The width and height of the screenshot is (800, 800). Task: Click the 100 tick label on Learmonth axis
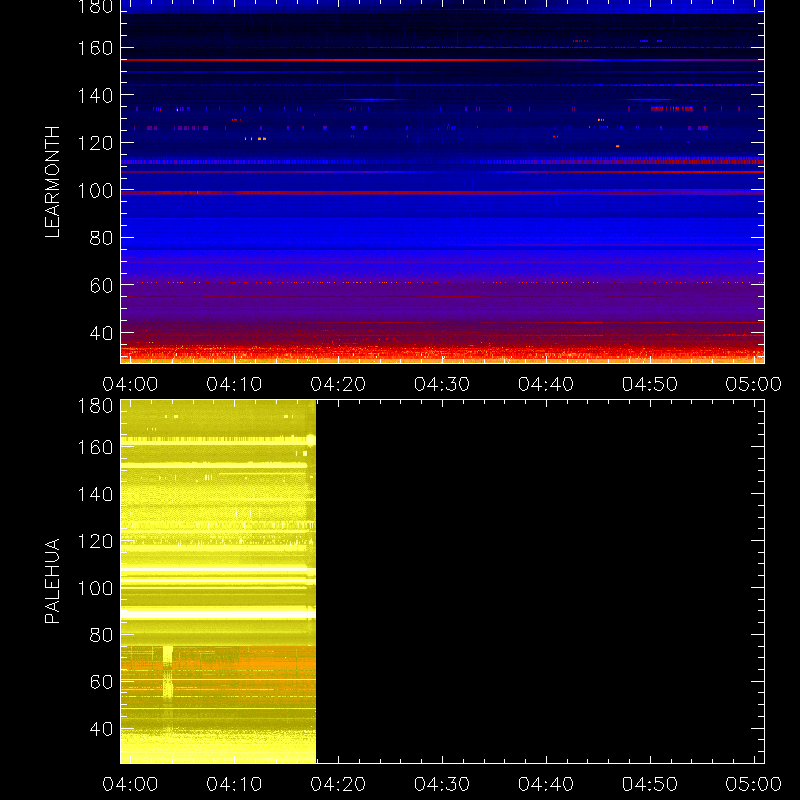(95, 190)
